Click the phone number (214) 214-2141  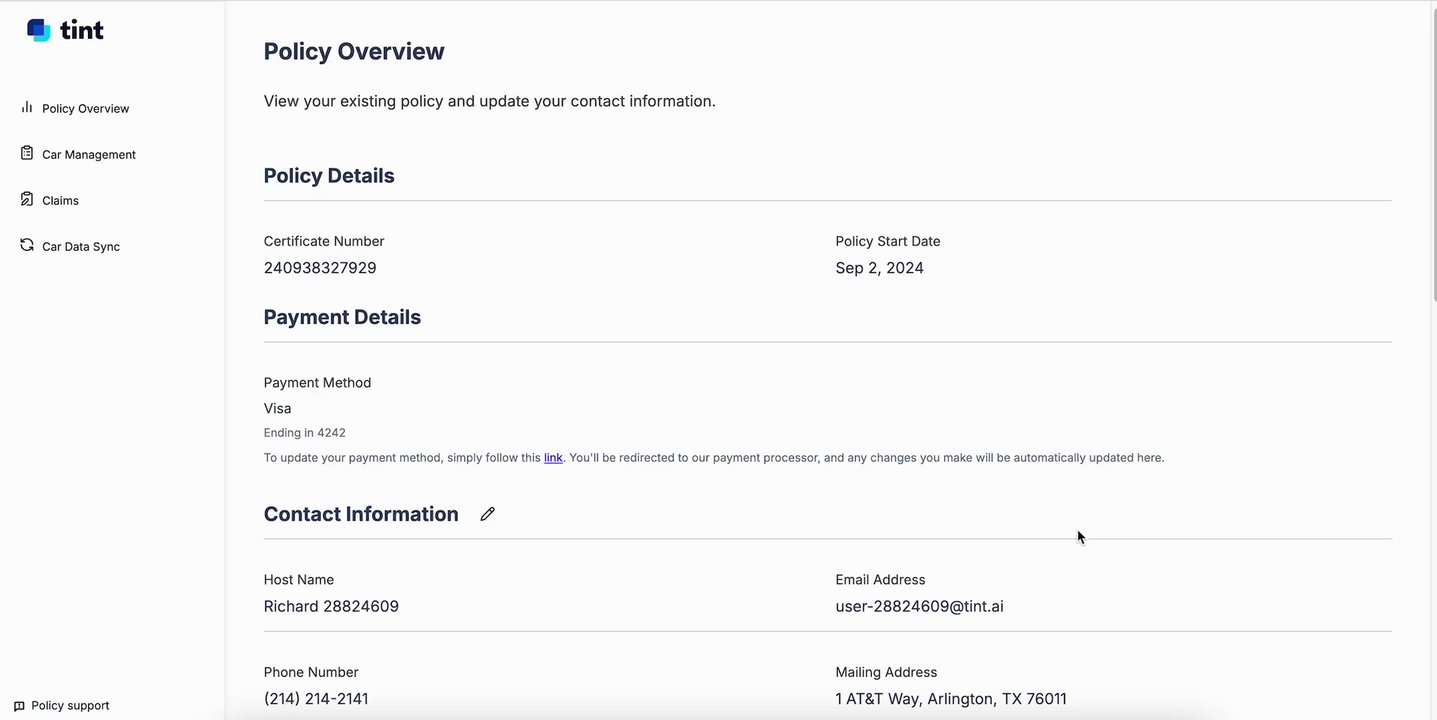coord(316,699)
